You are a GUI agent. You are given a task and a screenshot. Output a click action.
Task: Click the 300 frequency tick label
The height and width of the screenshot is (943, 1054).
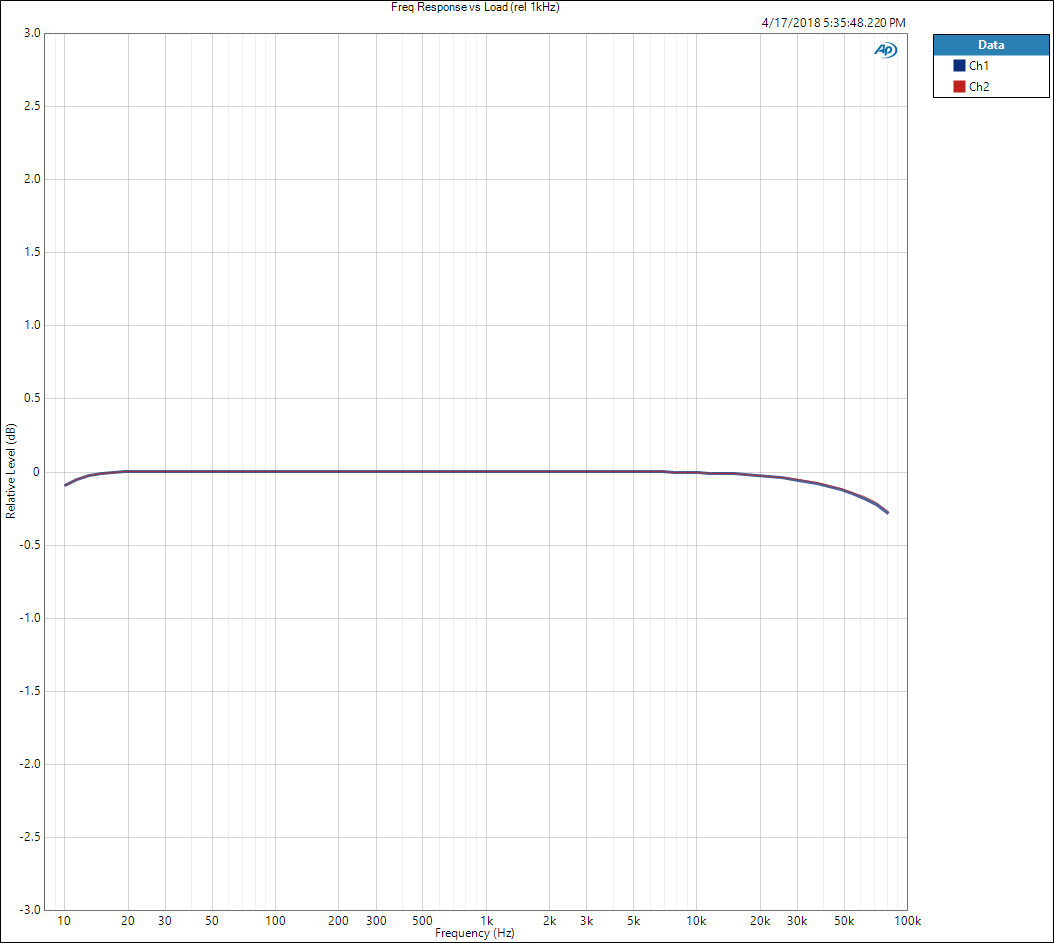(376, 921)
